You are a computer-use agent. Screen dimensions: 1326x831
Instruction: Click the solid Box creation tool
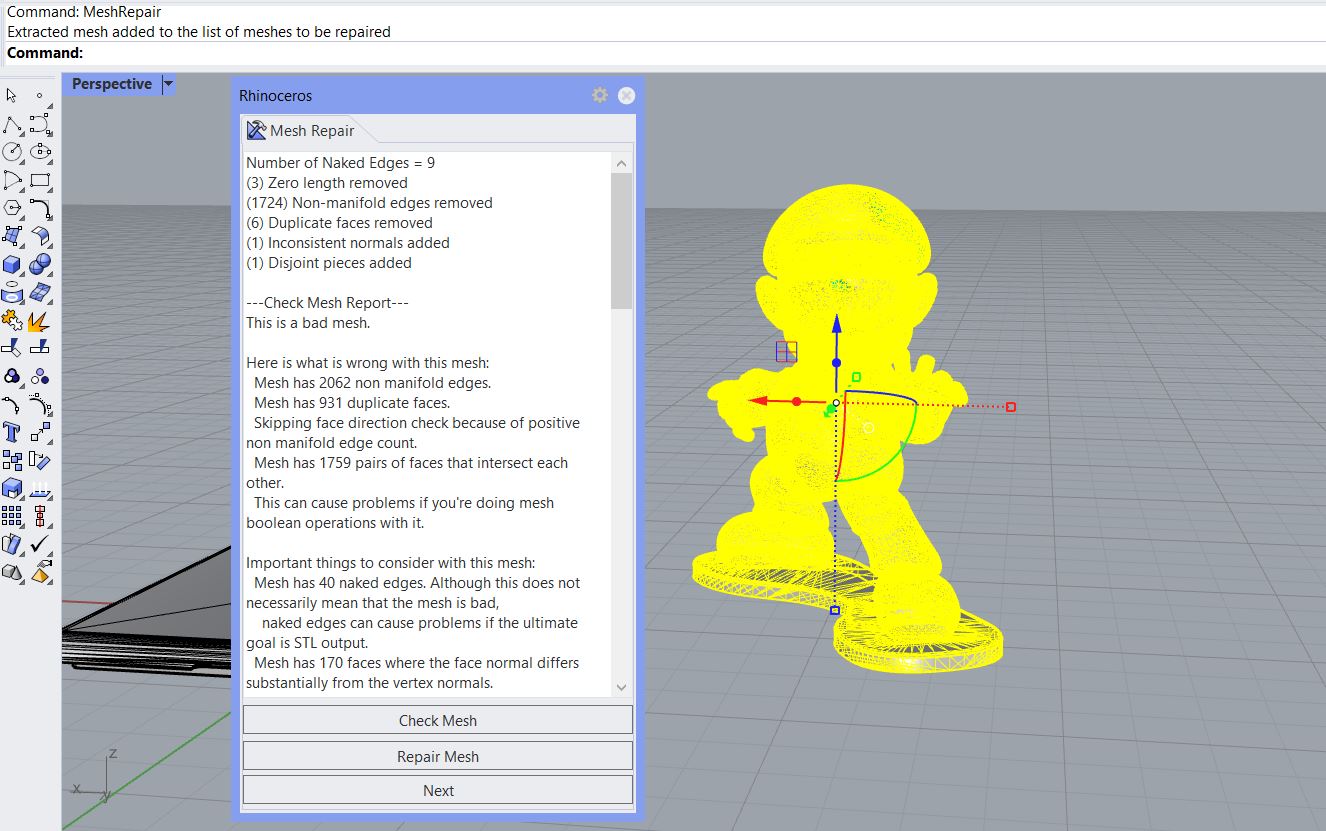12,265
